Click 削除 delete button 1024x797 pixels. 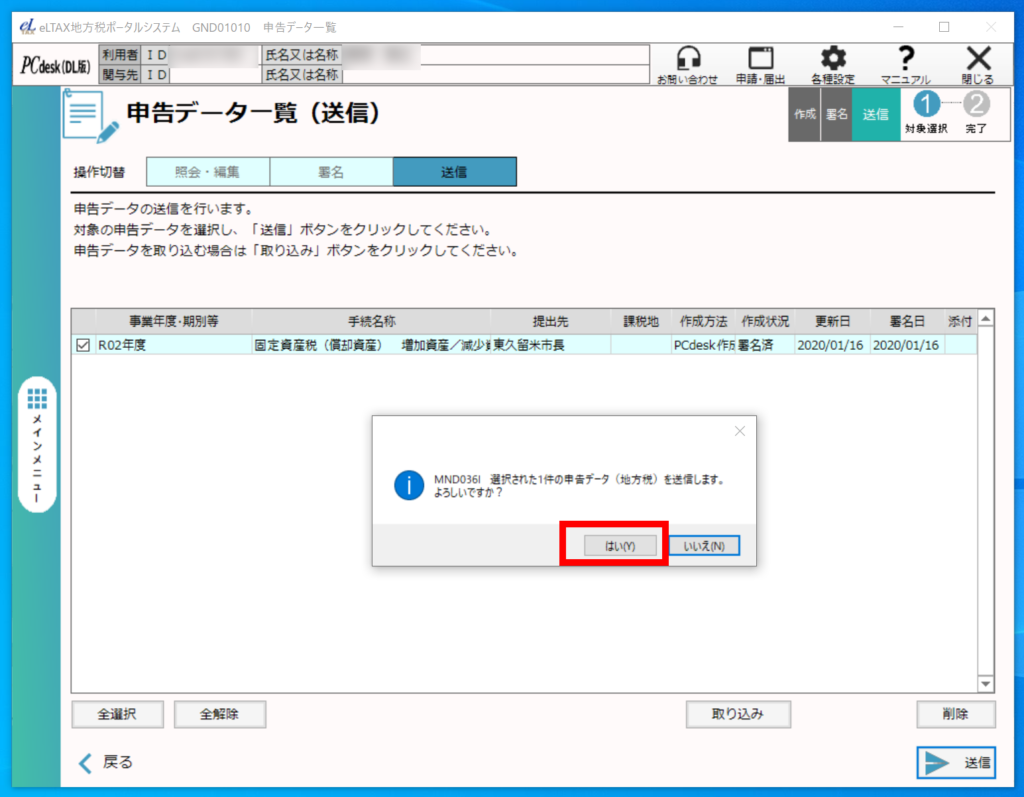tap(955, 714)
